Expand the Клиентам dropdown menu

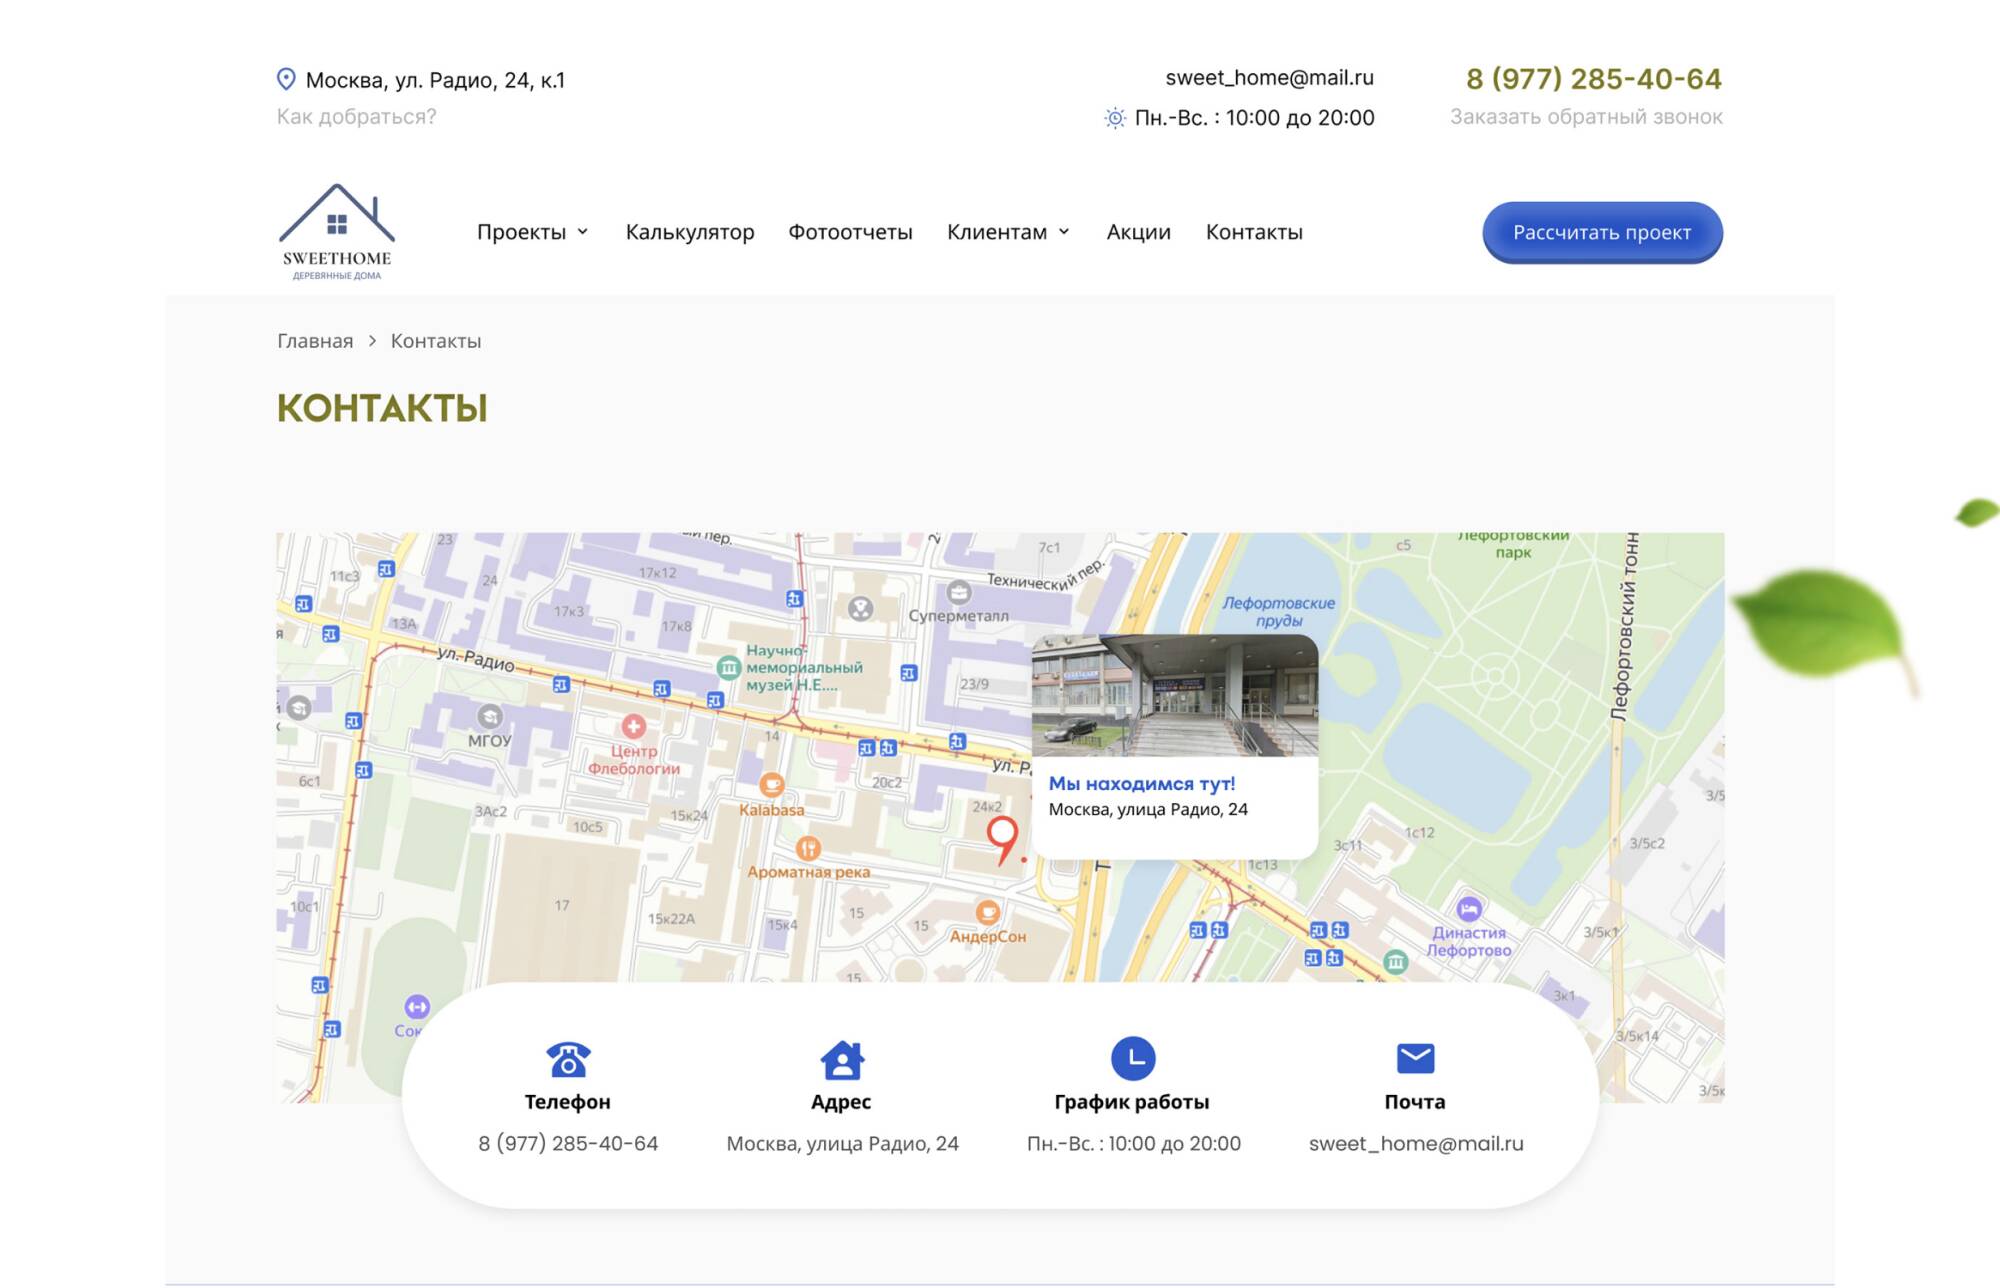click(1009, 232)
